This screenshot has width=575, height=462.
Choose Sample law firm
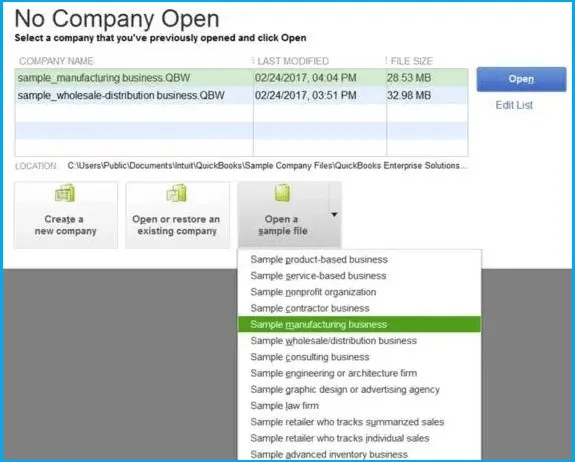coord(359,406)
